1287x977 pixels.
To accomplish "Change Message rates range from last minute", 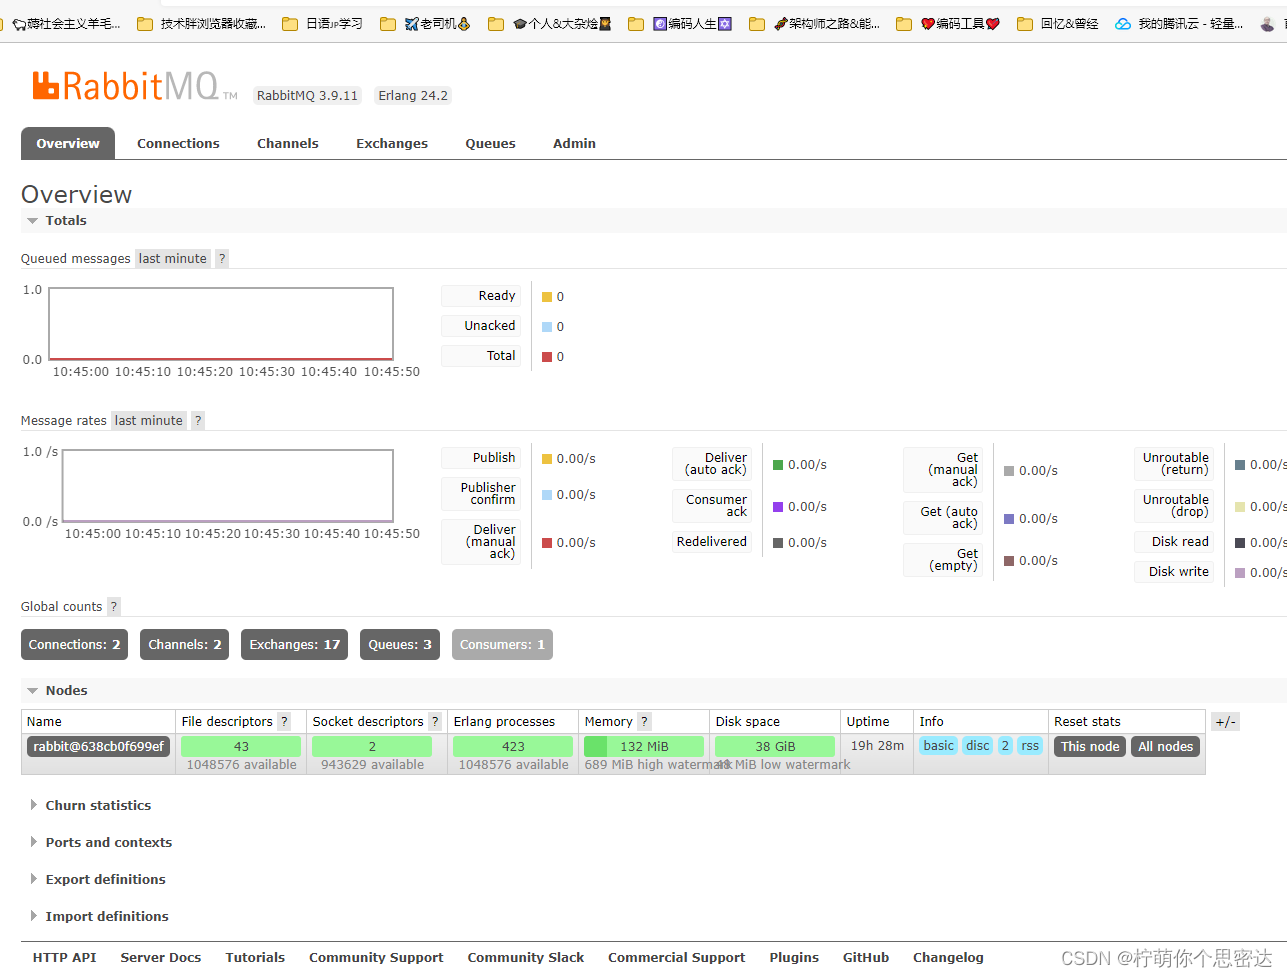I will pyautogui.click(x=149, y=420).
